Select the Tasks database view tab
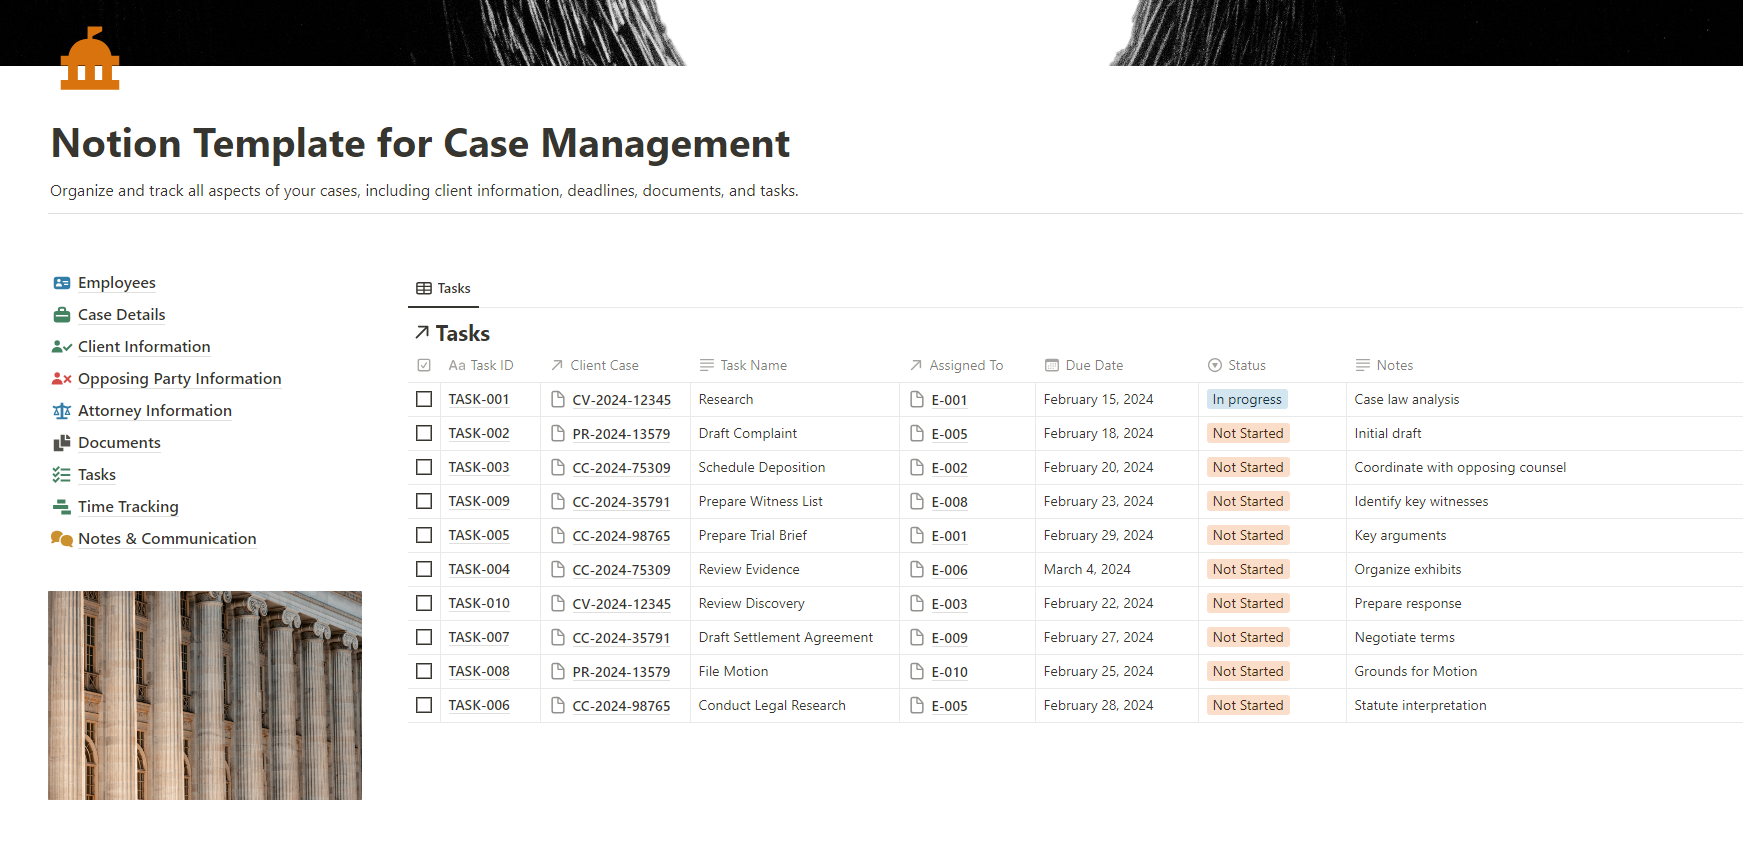 click(443, 288)
